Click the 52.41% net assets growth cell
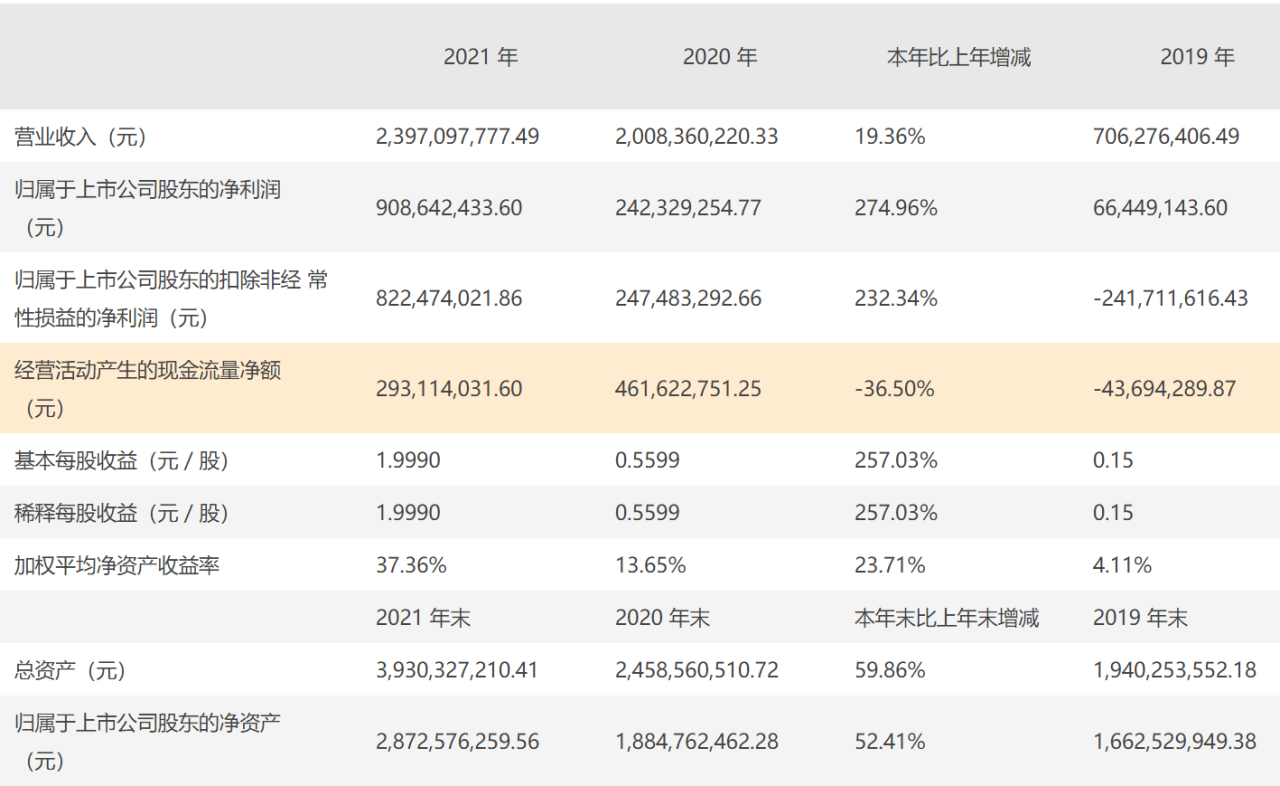This screenshot has width=1280, height=786. 890,742
